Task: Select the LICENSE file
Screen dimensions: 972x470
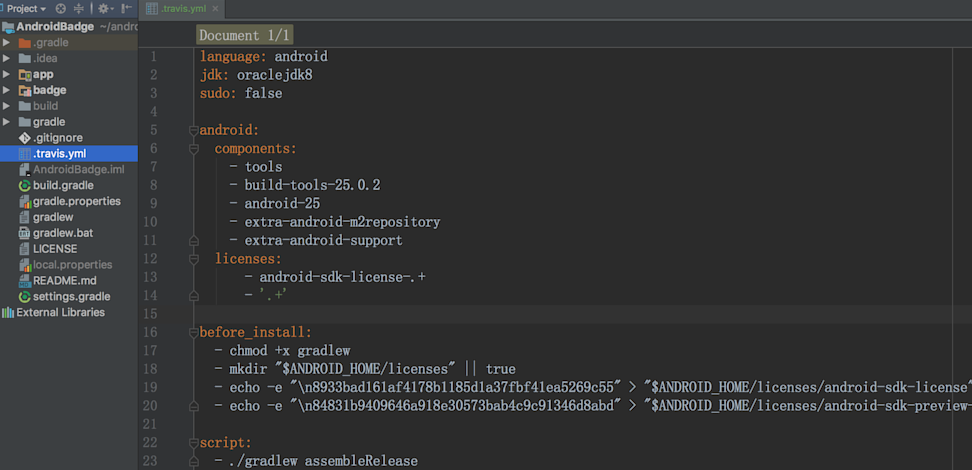Action: 55,249
